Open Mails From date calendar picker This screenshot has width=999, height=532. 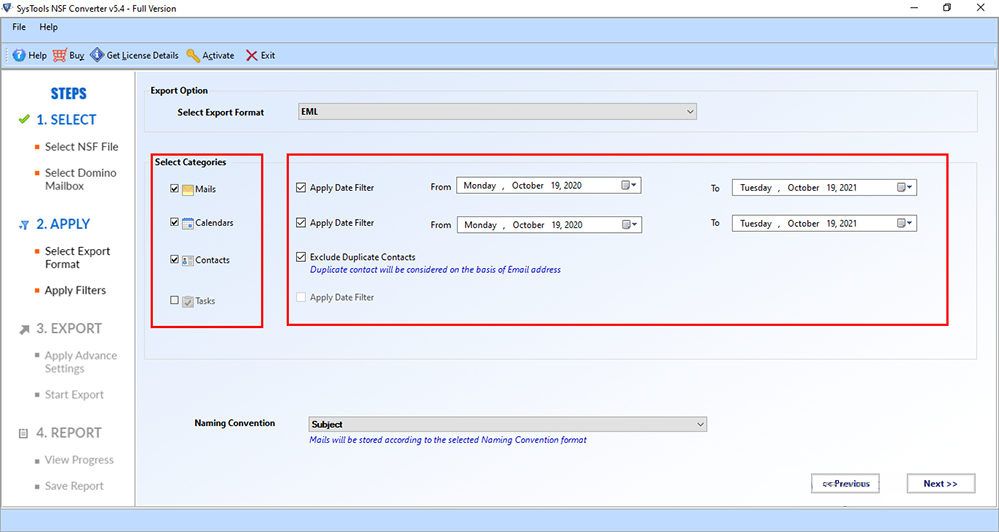tap(629, 185)
